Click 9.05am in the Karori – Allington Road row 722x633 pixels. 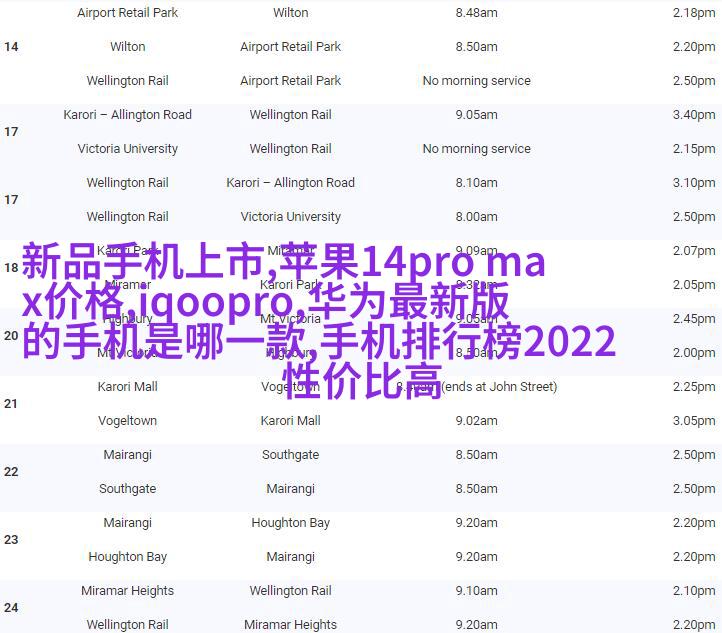[476, 115]
